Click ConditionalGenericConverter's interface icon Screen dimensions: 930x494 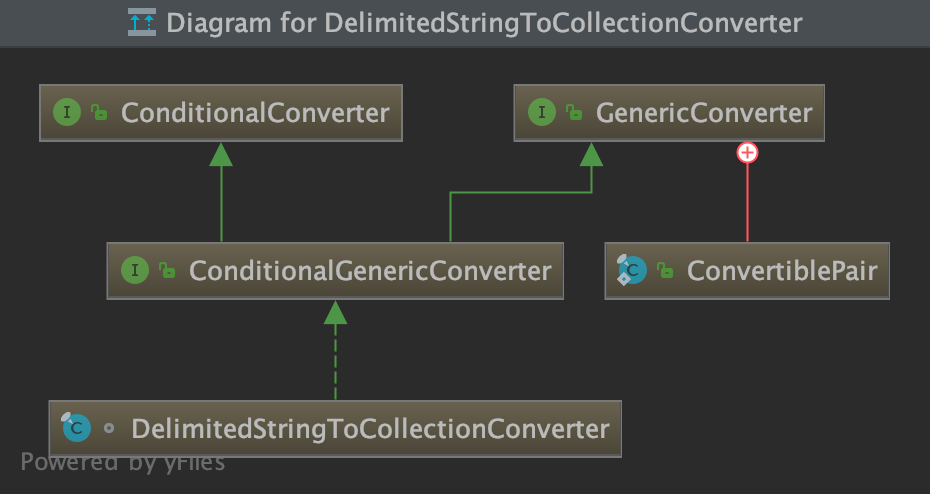coord(134,270)
